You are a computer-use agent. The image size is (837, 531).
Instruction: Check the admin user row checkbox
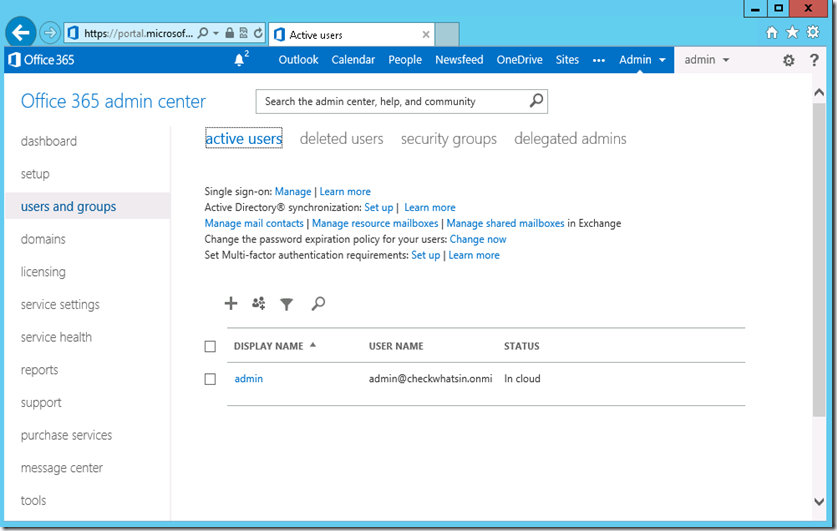point(210,379)
